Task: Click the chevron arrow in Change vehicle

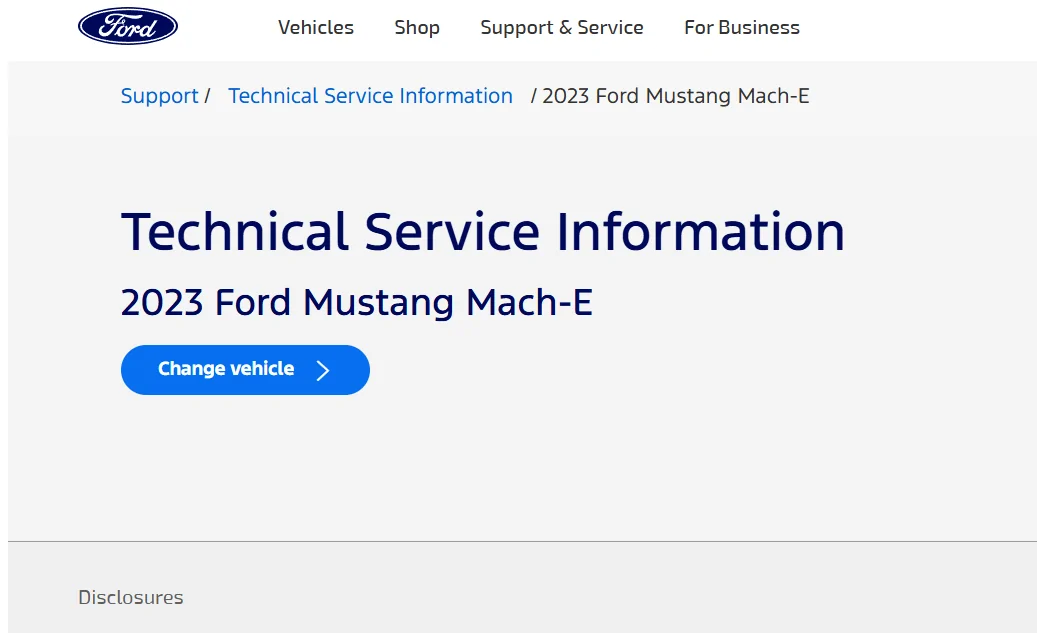Action: click(323, 370)
